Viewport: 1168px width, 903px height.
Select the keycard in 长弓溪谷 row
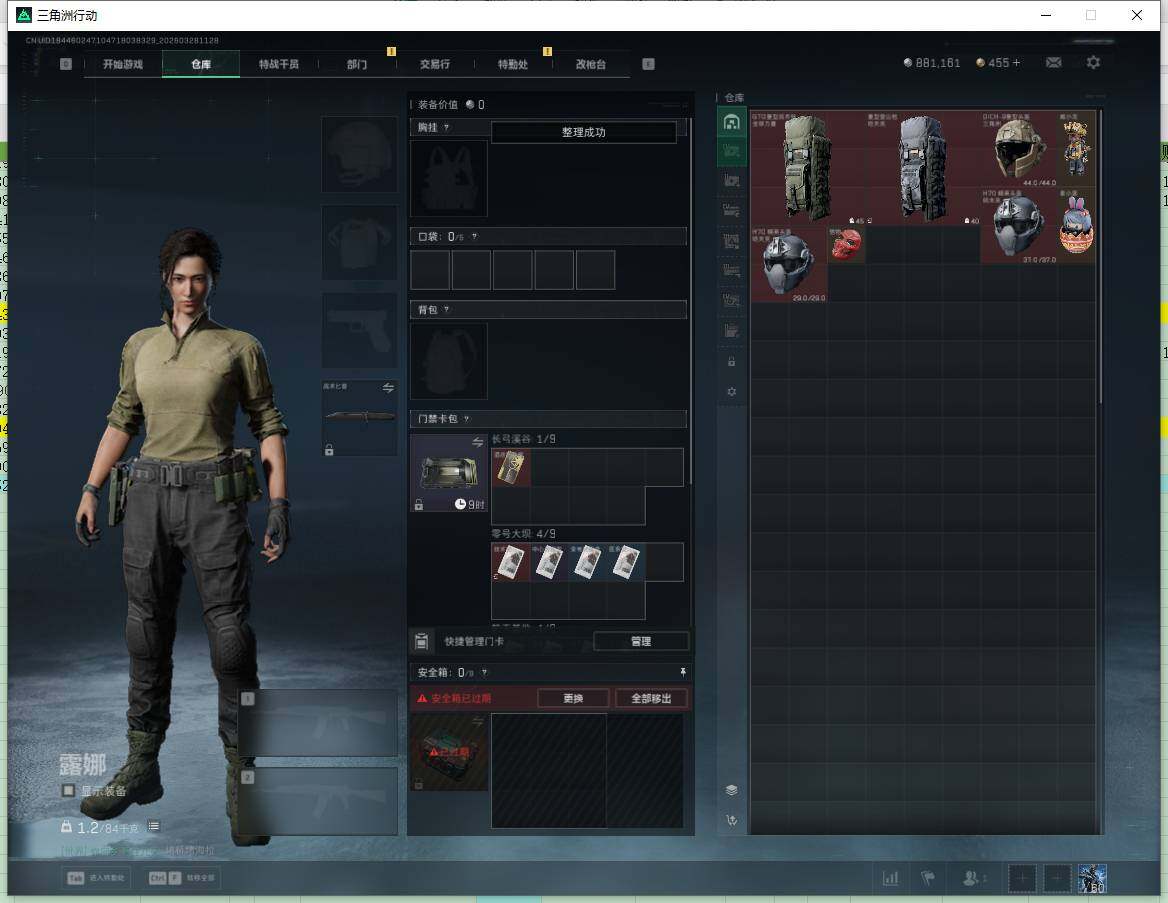511,467
